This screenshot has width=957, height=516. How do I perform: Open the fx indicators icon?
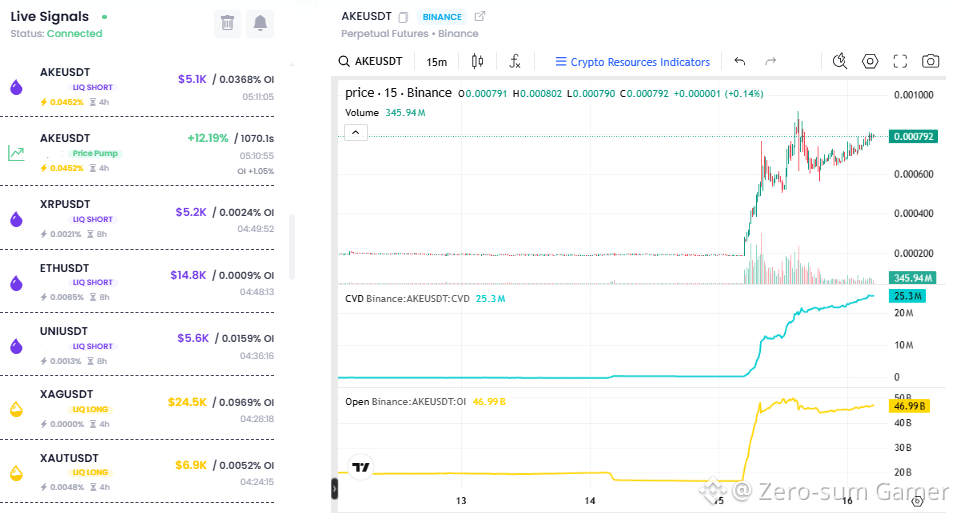[x=515, y=61]
